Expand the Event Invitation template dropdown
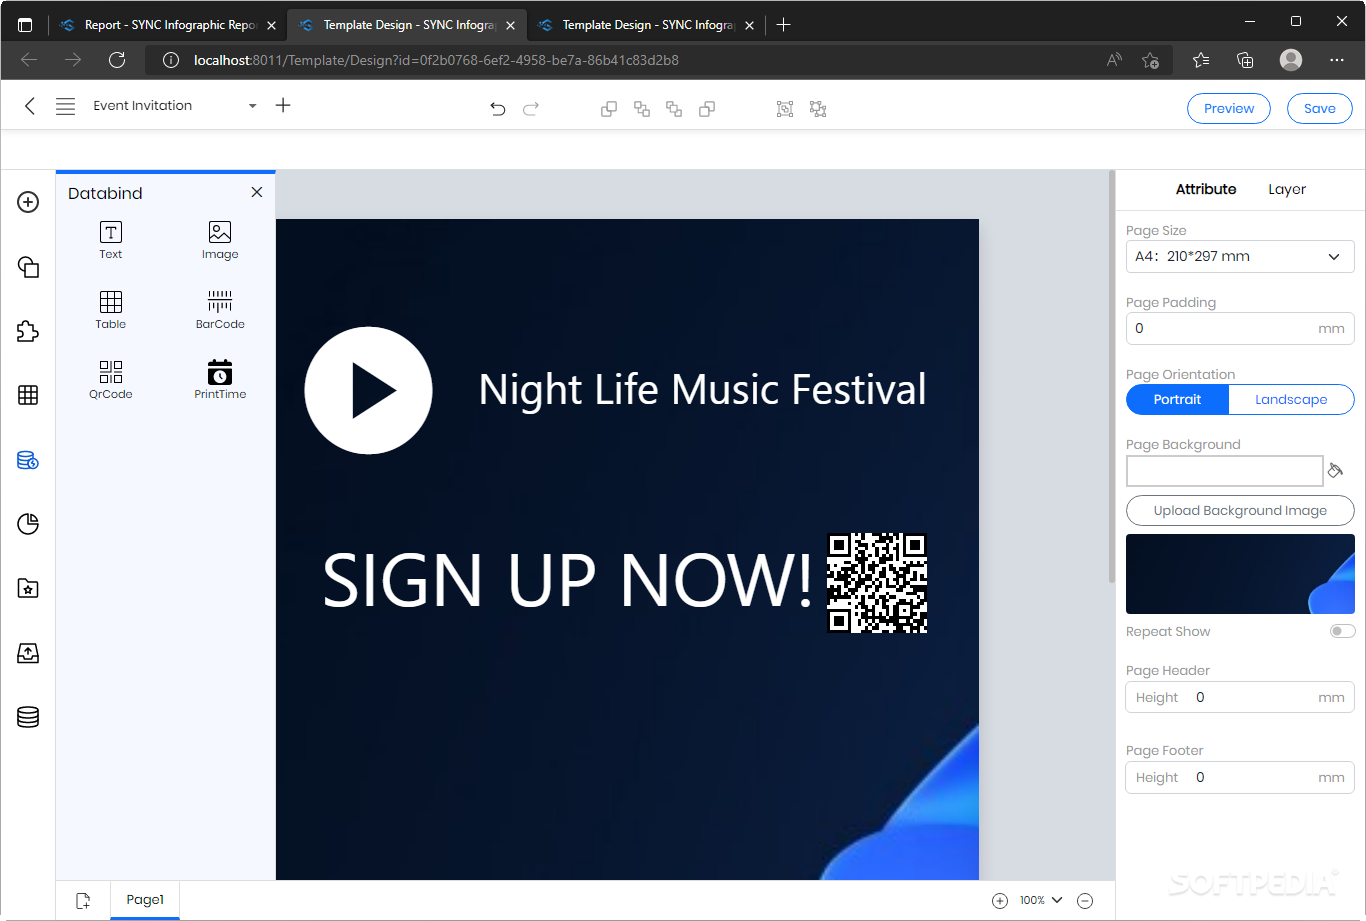 pyautogui.click(x=253, y=106)
